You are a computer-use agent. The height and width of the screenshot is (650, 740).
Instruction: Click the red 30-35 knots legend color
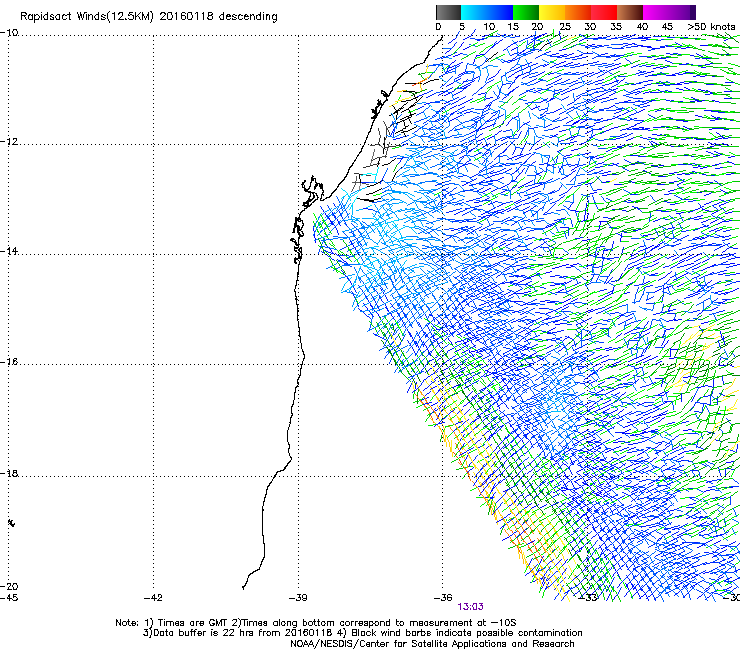pyautogui.click(x=604, y=12)
